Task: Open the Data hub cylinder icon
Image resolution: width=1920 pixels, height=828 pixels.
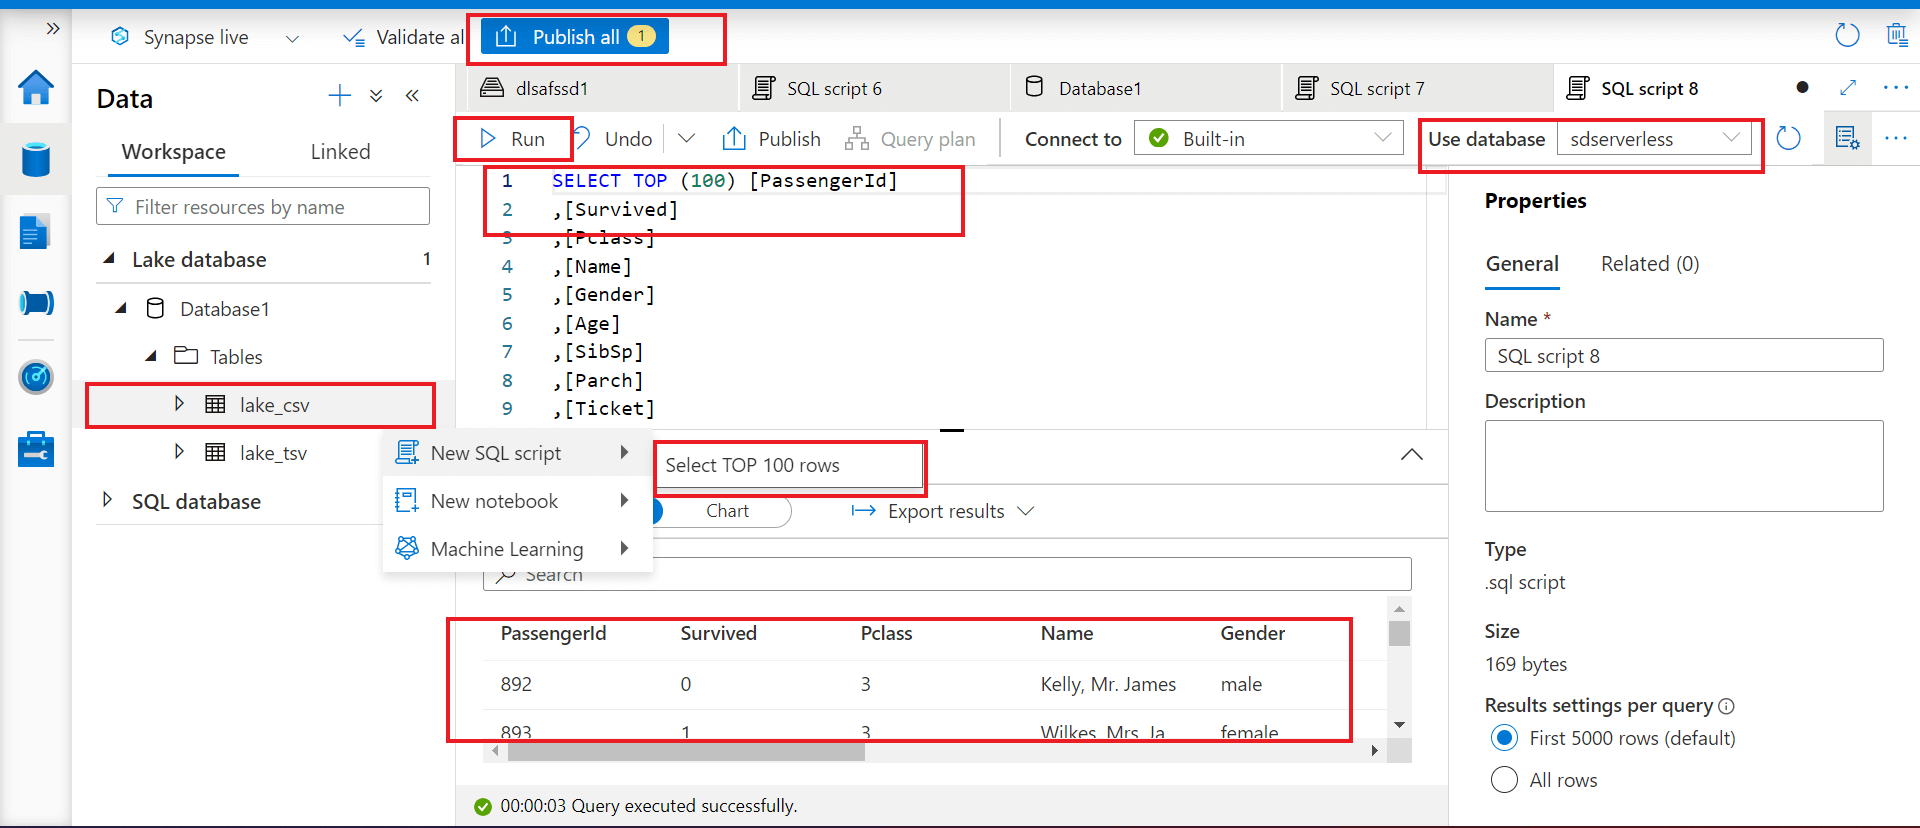Action: click(36, 159)
